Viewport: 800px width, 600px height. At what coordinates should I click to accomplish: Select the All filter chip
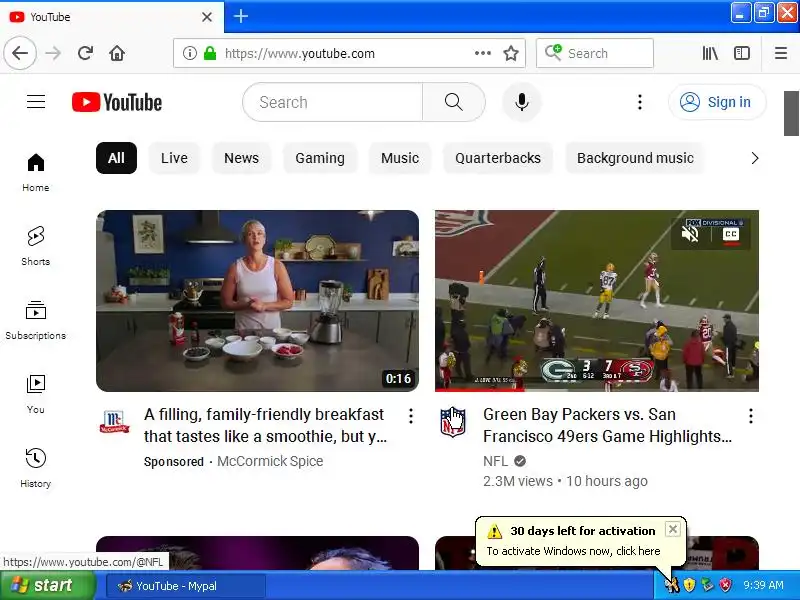point(116,158)
